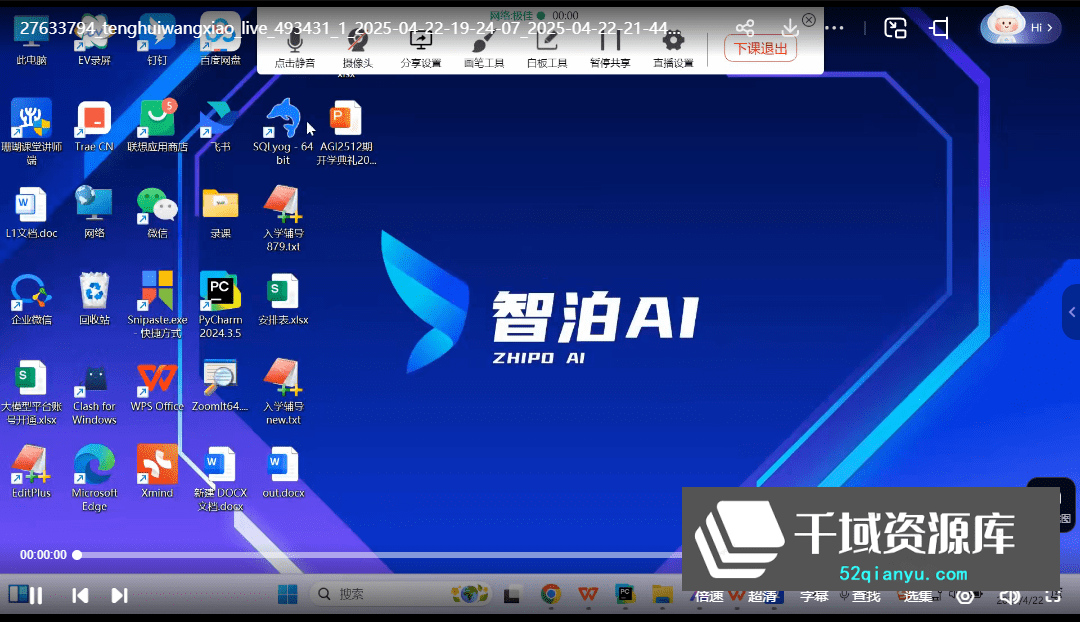
Task: Open the ZoomIt64 desktop icon
Action: click(220, 386)
